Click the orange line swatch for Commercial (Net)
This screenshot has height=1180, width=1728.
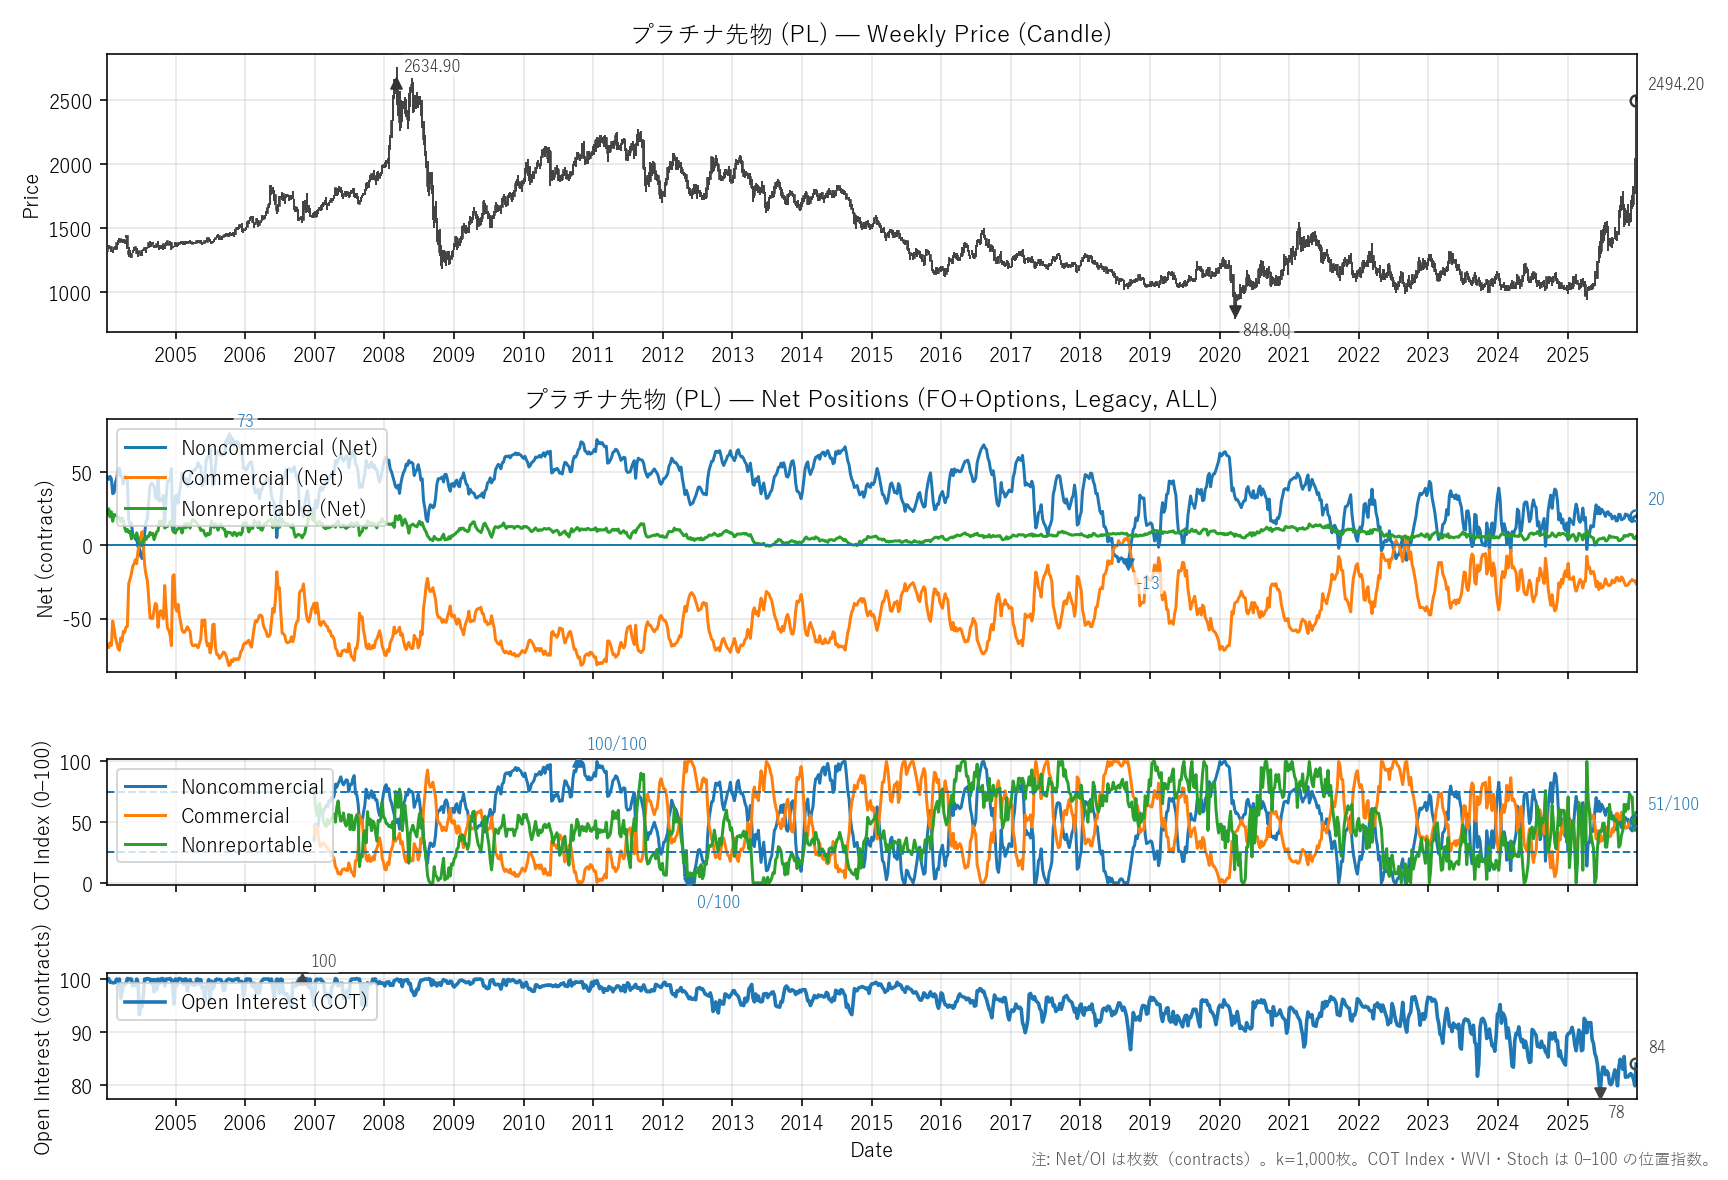146,478
